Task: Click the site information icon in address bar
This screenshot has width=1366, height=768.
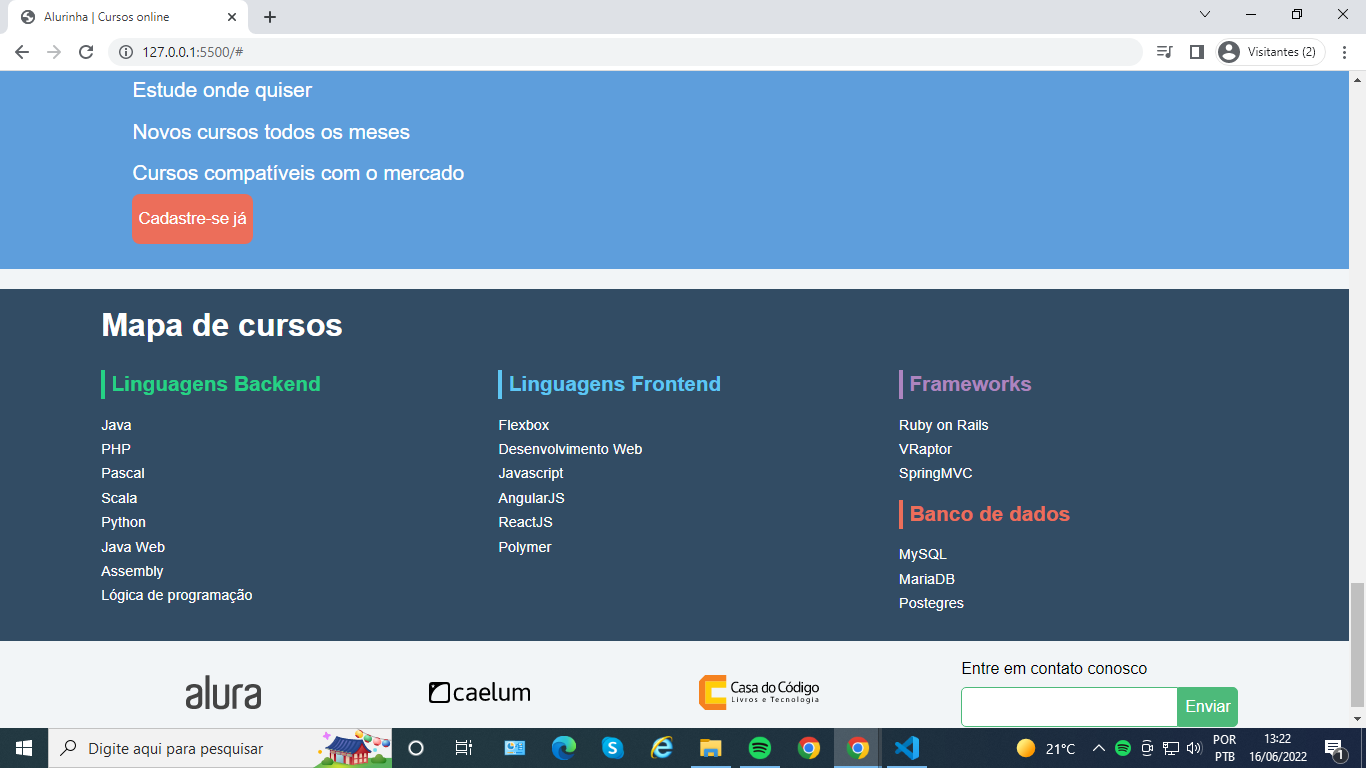Action: pyautogui.click(x=126, y=52)
